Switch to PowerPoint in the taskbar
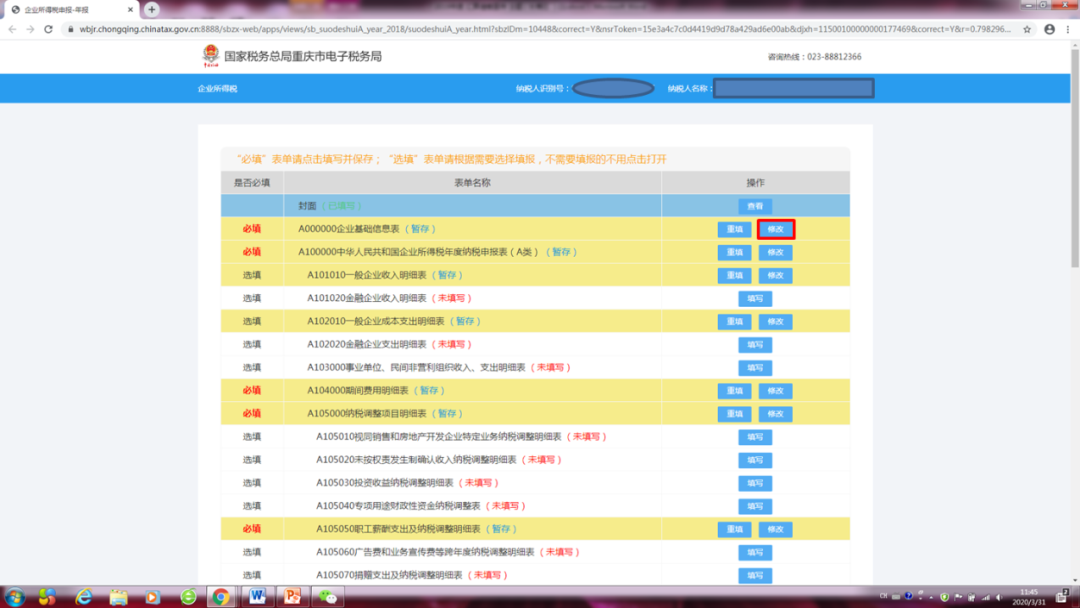This screenshot has width=1080, height=608. [292, 597]
